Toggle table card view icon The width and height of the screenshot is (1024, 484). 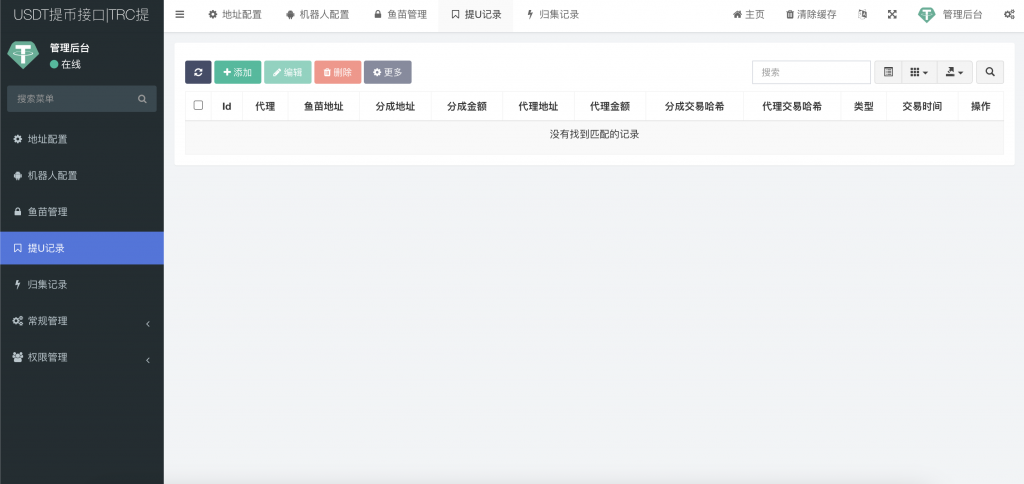pyautogui.click(x=888, y=72)
